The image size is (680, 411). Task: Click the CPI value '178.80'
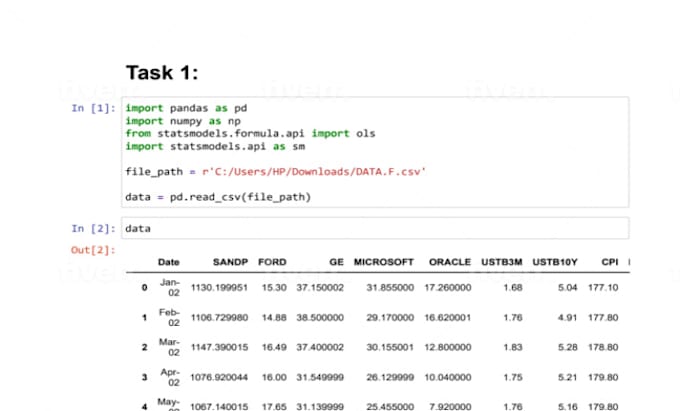click(x=603, y=347)
